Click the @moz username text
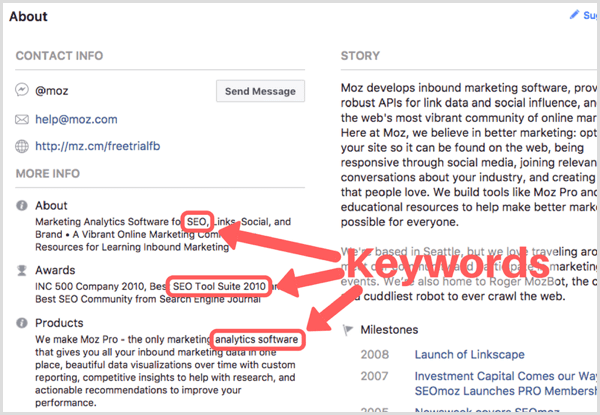Screen dimensions: 600x415 click(x=52, y=91)
